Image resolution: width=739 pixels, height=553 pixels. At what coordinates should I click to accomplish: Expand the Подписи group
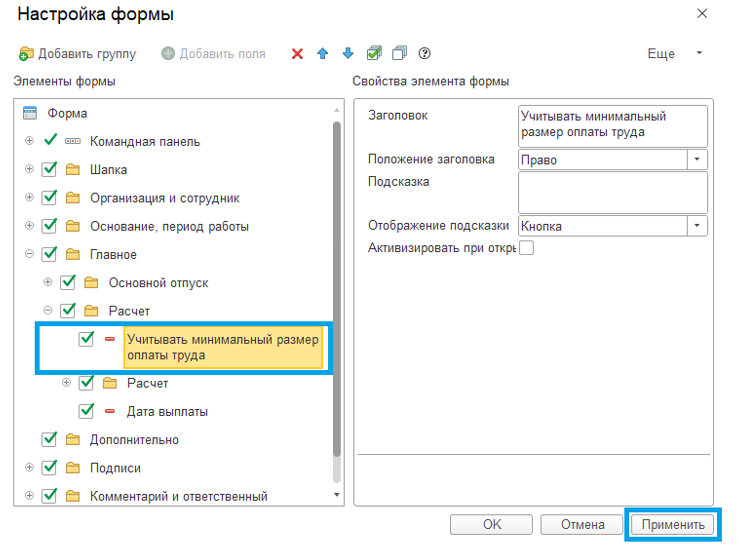(x=29, y=467)
